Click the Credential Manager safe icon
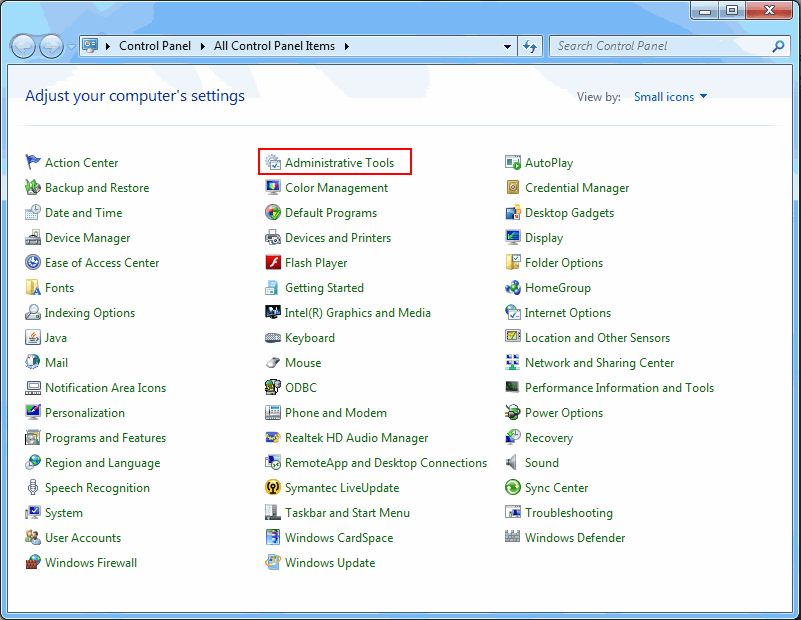The height and width of the screenshot is (620, 801). tap(513, 187)
